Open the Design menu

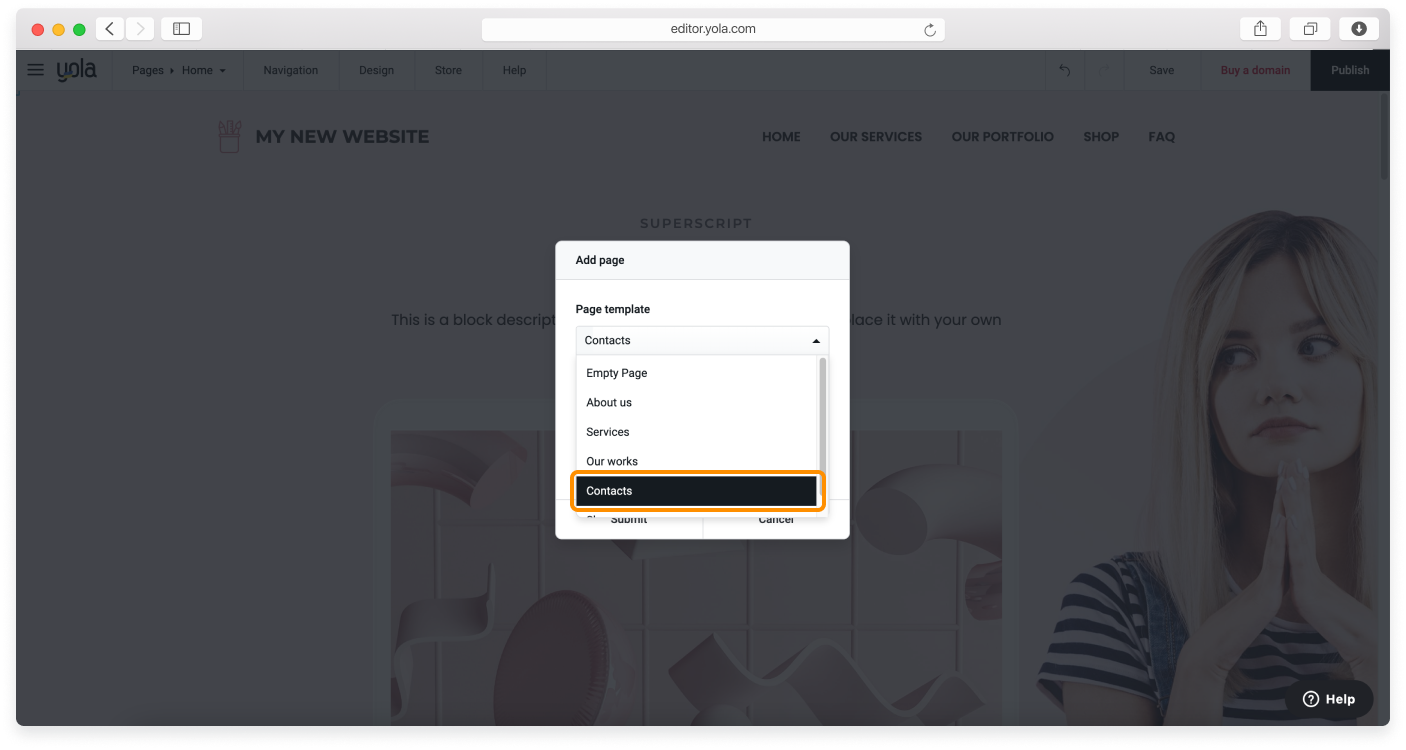coord(376,70)
